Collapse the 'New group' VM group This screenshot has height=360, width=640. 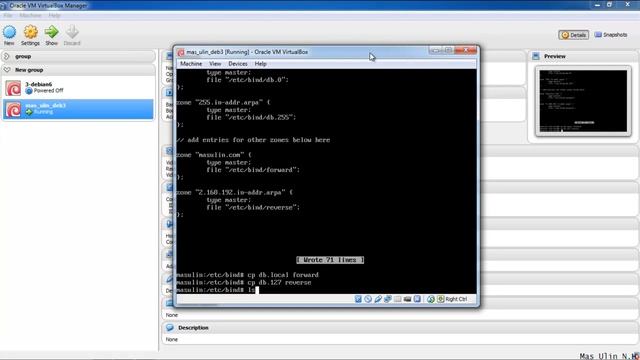coord(7,70)
